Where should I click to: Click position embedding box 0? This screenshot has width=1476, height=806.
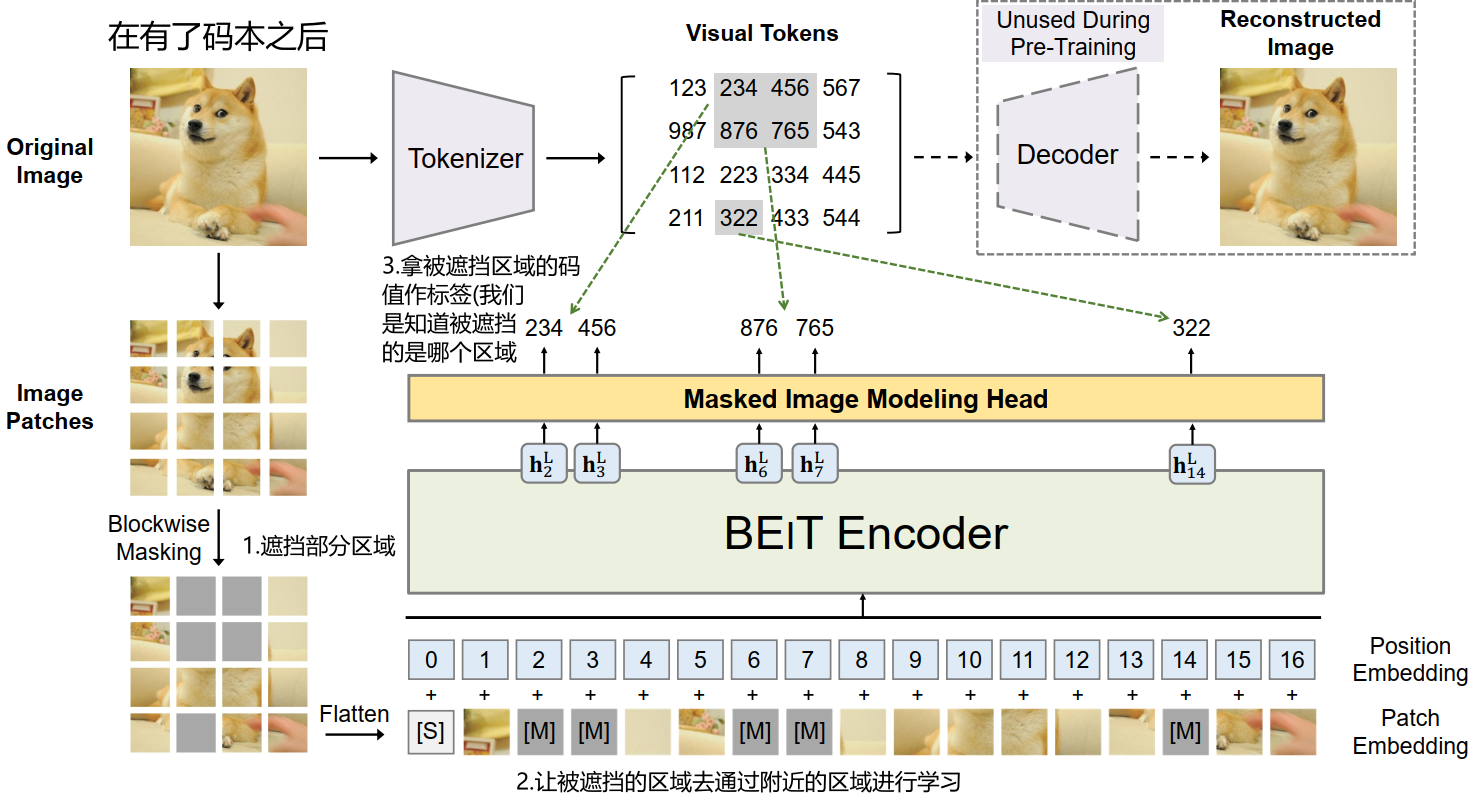click(431, 660)
